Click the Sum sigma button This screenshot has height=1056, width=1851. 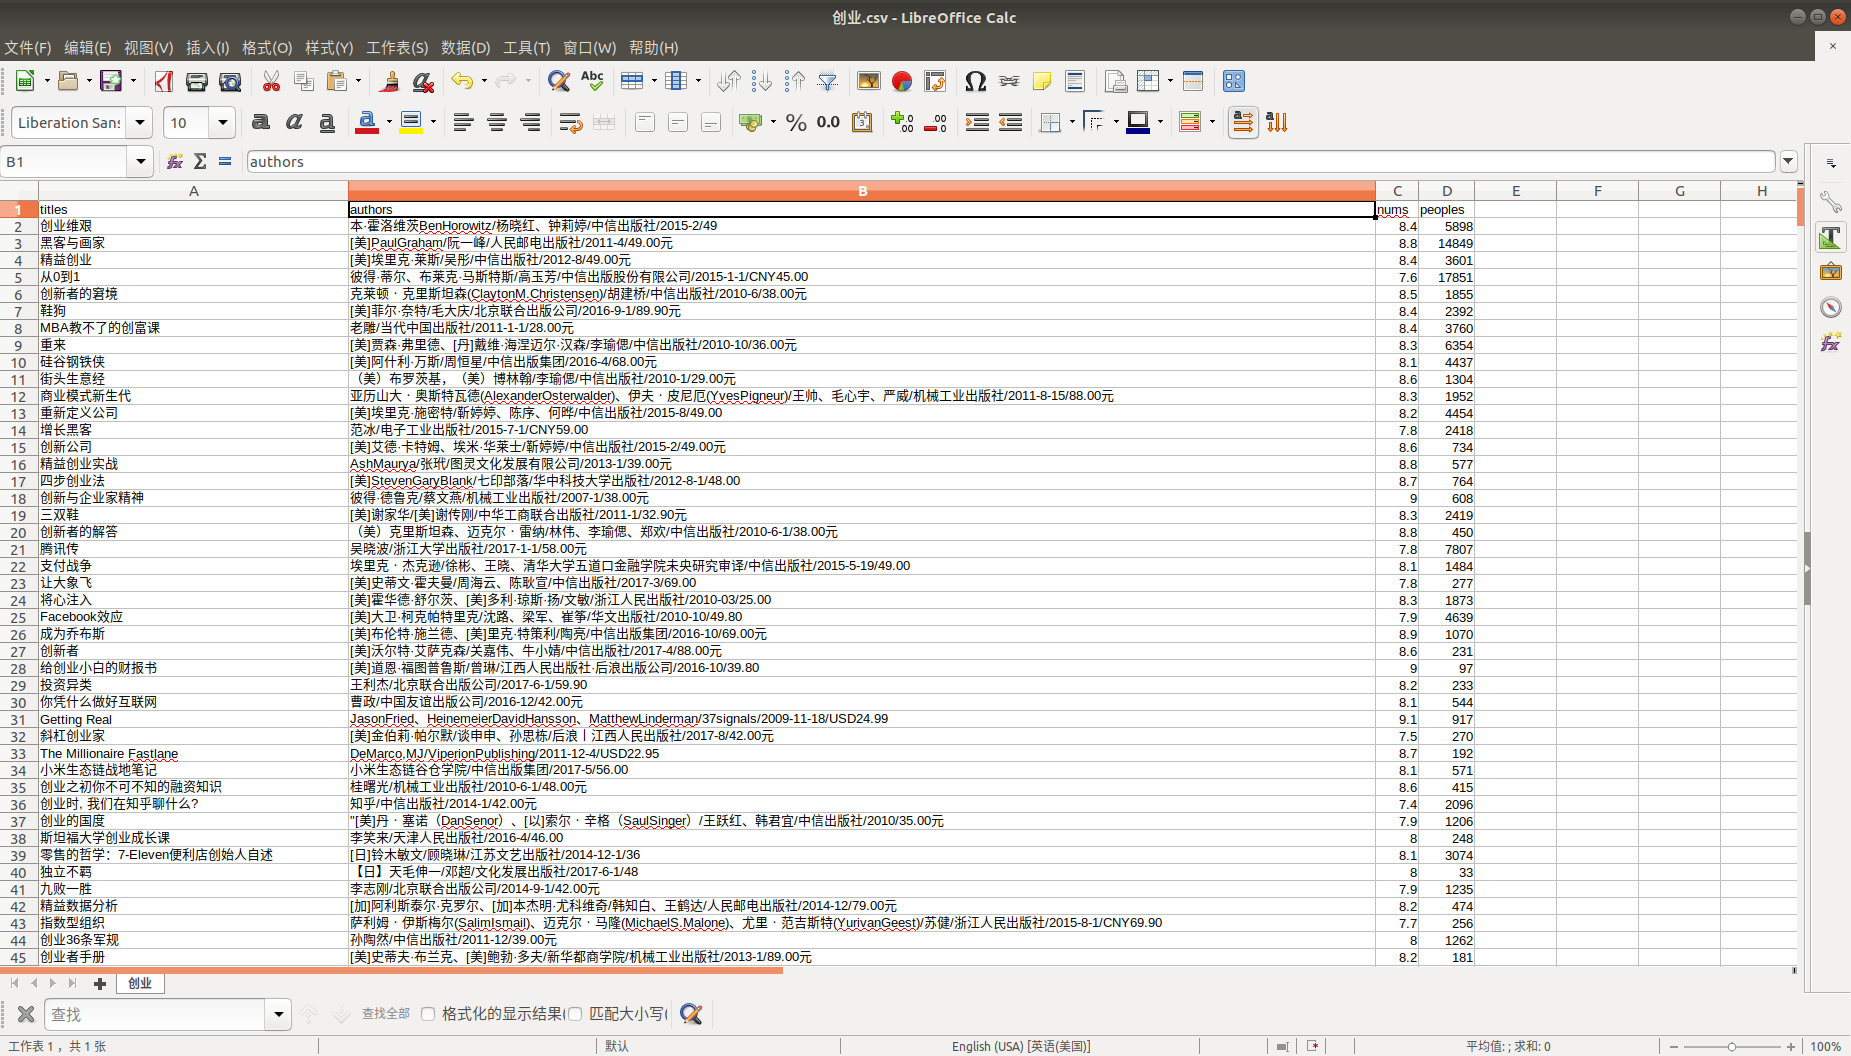tap(200, 161)
